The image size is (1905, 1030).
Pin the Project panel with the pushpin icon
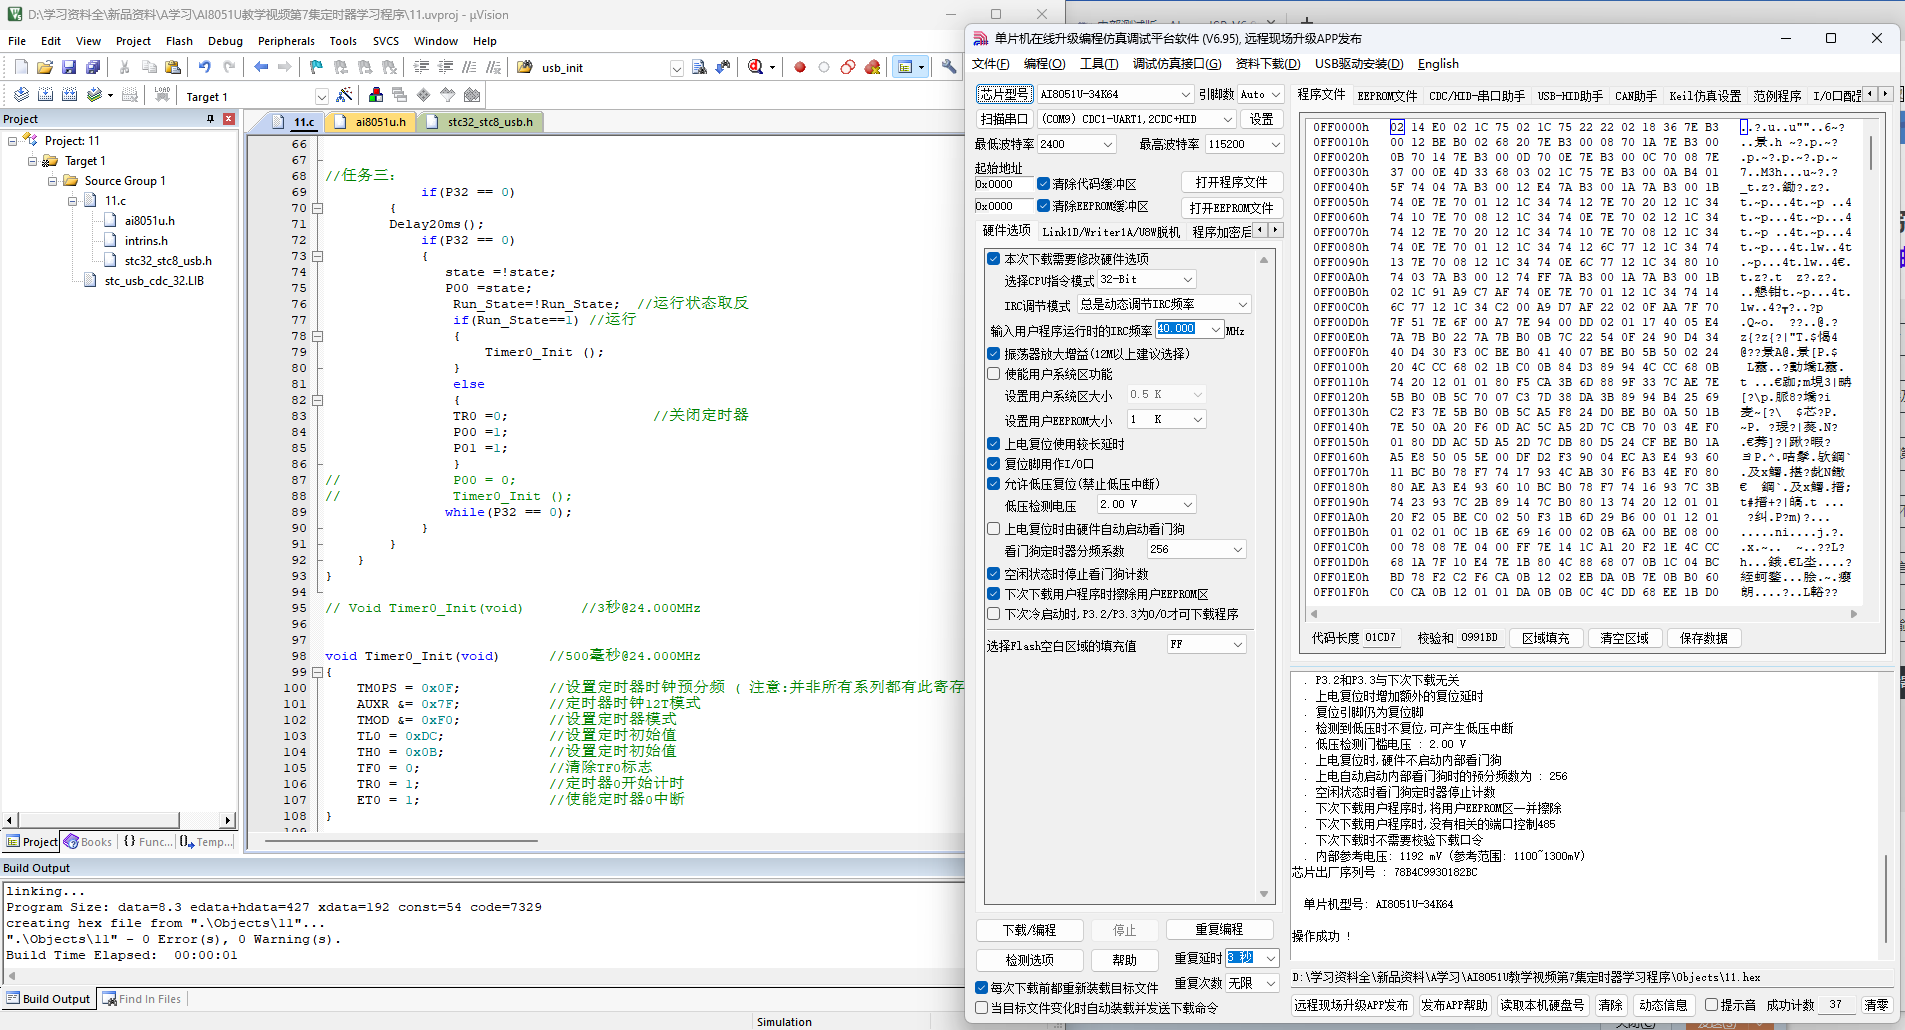(211, 119)
